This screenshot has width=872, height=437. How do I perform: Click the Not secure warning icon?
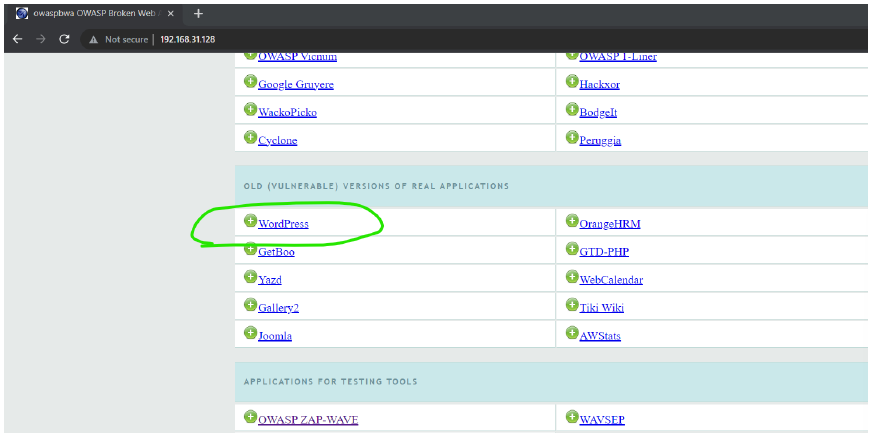point(93,39)
